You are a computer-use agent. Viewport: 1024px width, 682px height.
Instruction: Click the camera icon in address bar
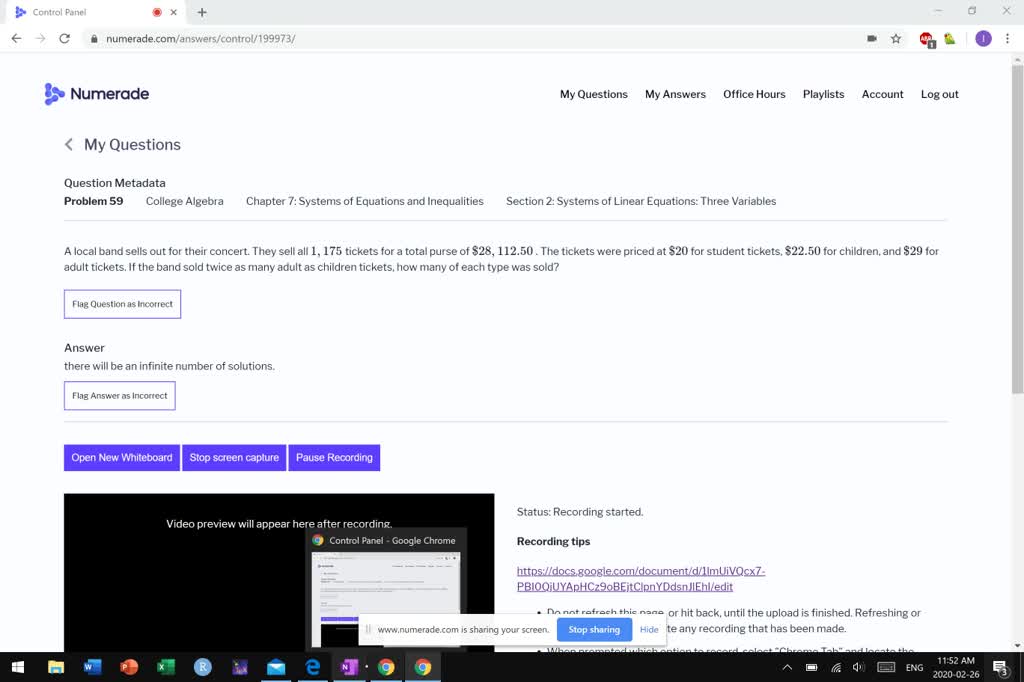pos(872,39)
